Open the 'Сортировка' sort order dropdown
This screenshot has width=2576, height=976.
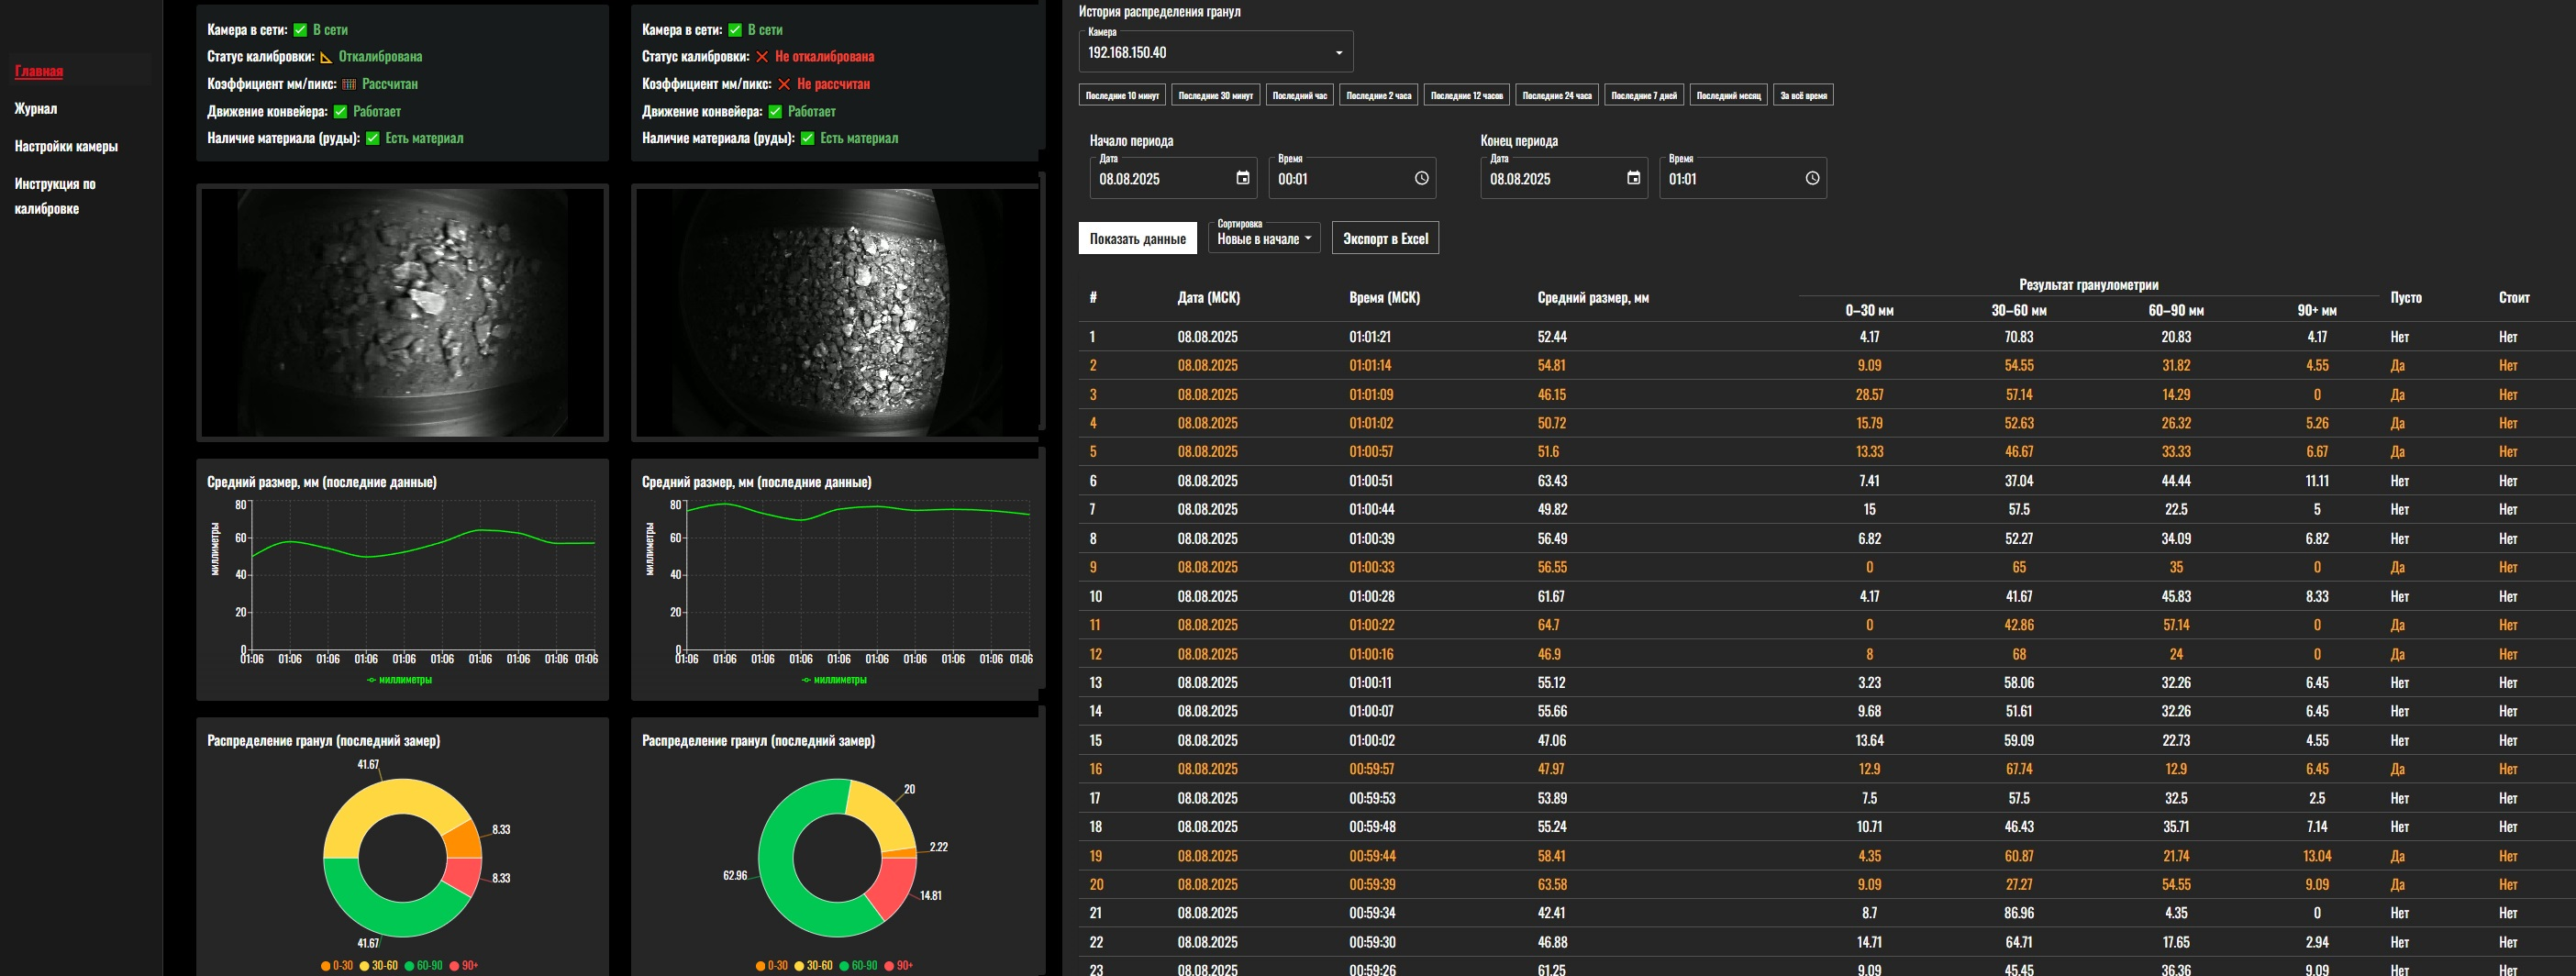[x=1264, y=238]
